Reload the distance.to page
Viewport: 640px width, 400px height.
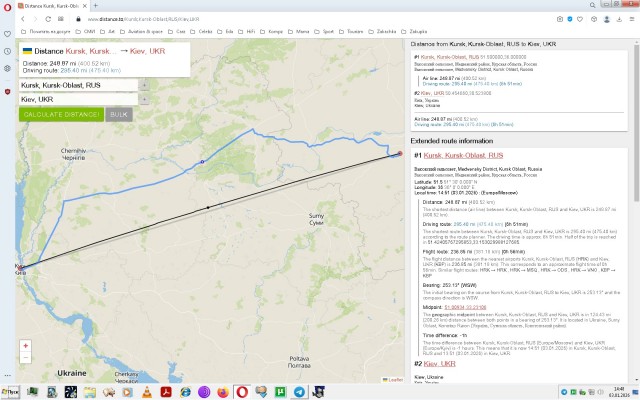(48, 19)
